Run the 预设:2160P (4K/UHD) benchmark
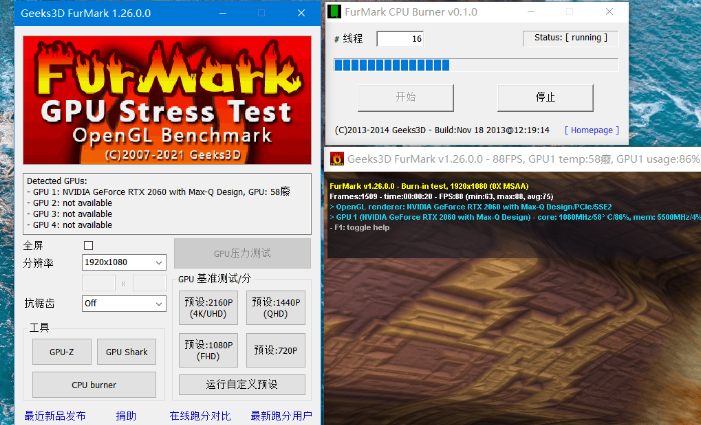 pyautogui.click(x=206, y=307)
